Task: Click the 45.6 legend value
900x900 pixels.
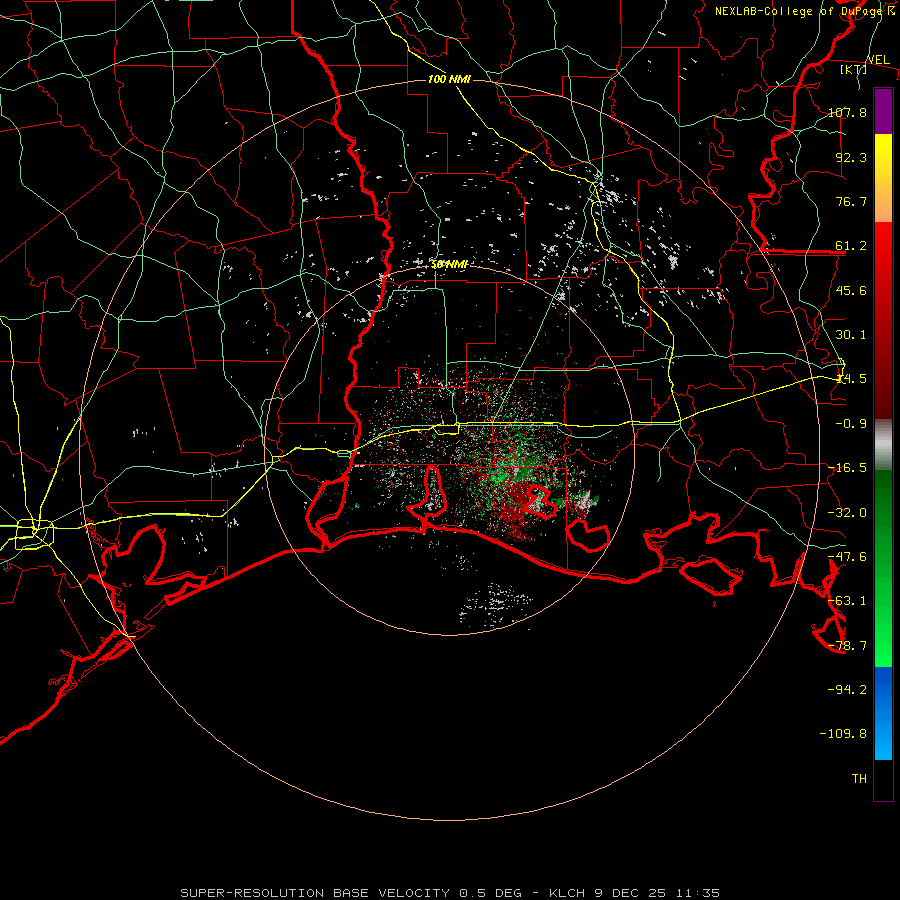Action: (x=851, y=290)
